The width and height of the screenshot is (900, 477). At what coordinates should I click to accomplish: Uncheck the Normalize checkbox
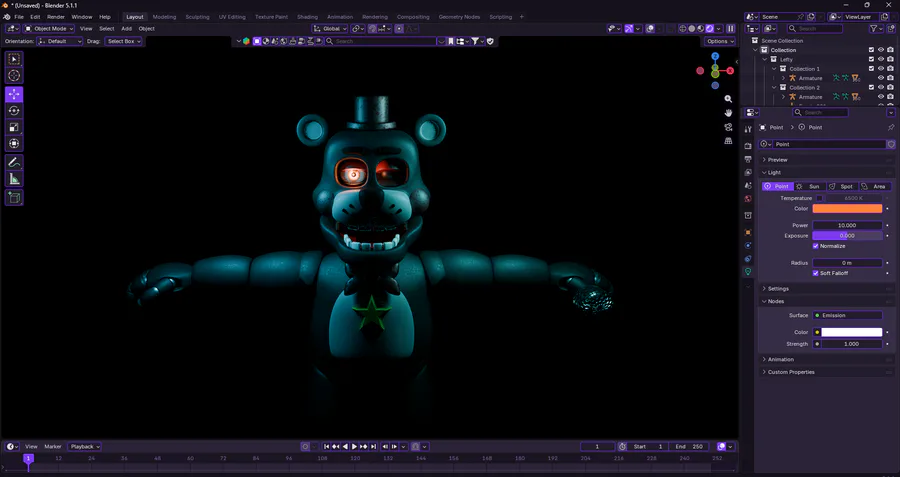(816, 246)
